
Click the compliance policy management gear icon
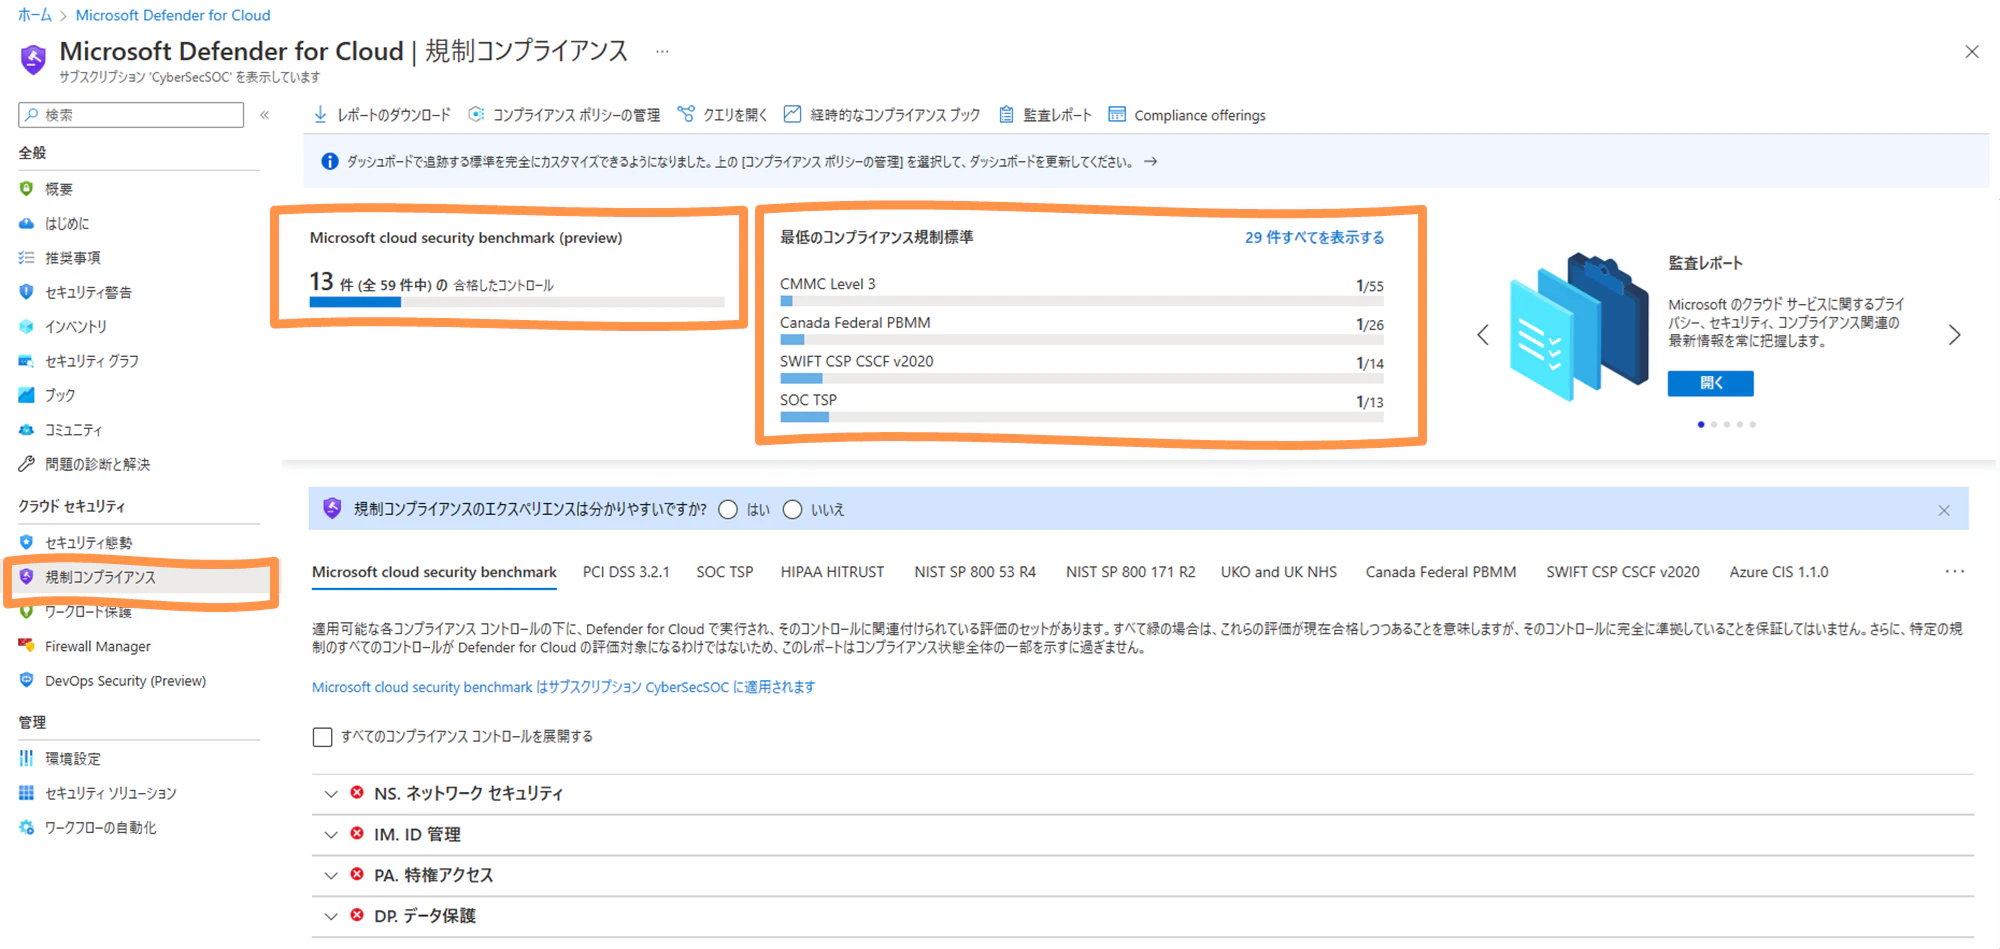point(477,115)
